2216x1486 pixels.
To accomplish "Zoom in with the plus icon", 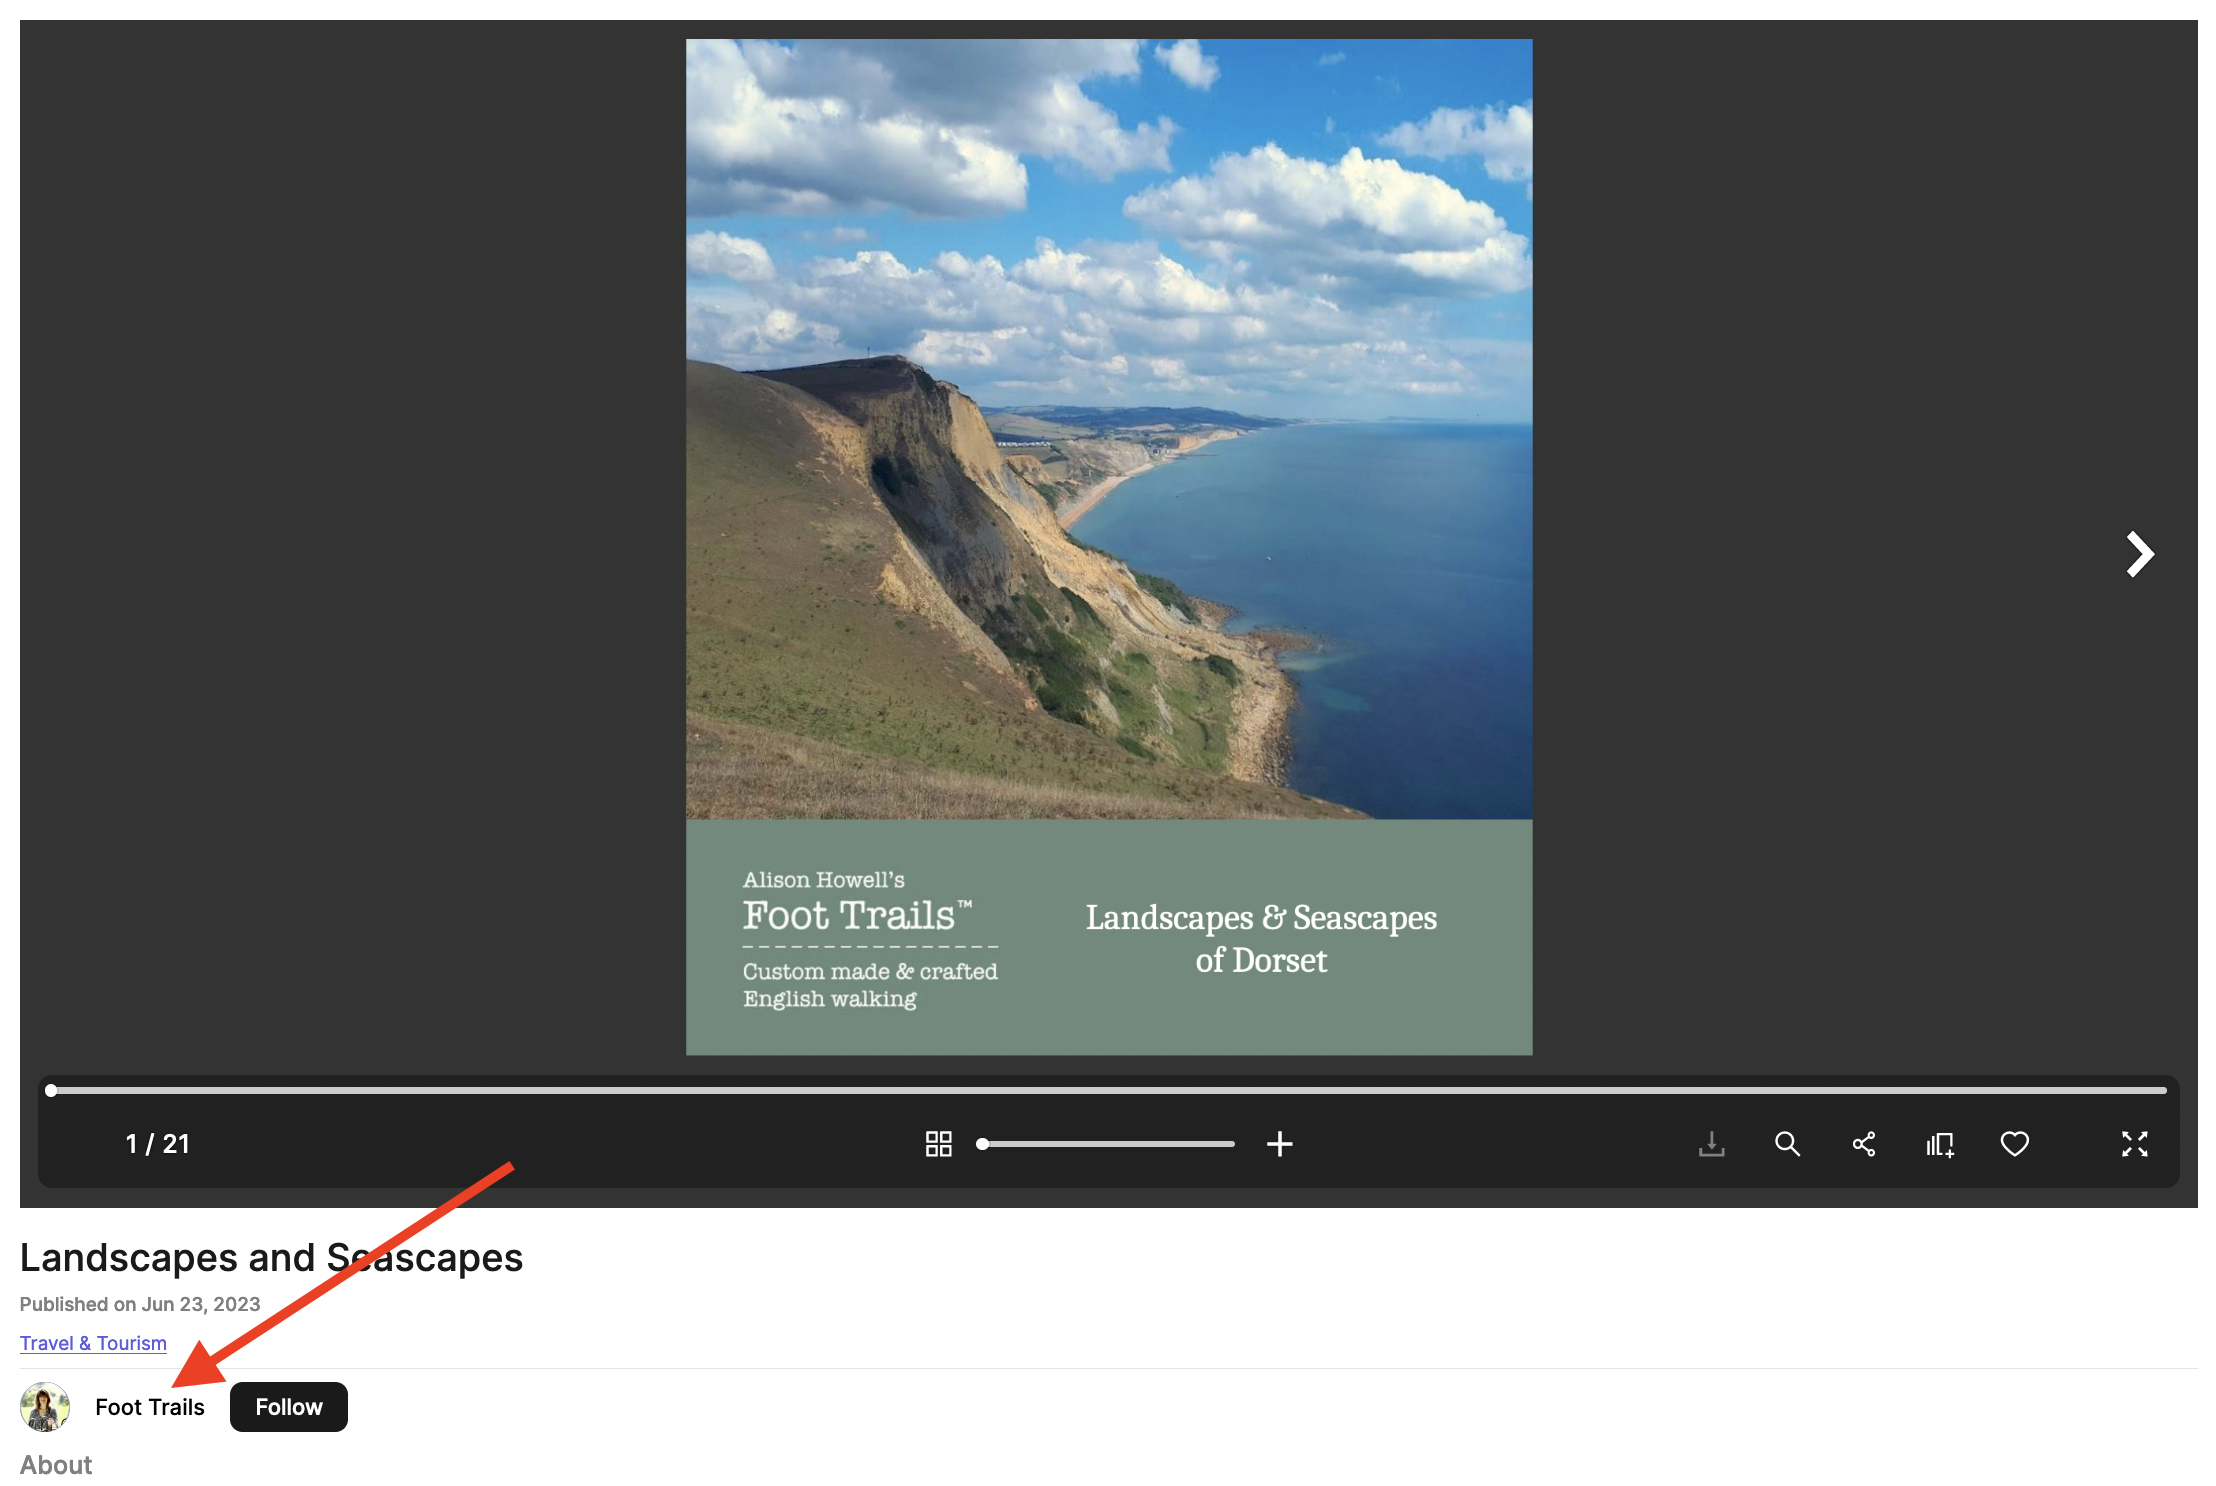I will pos(1279,1144).
